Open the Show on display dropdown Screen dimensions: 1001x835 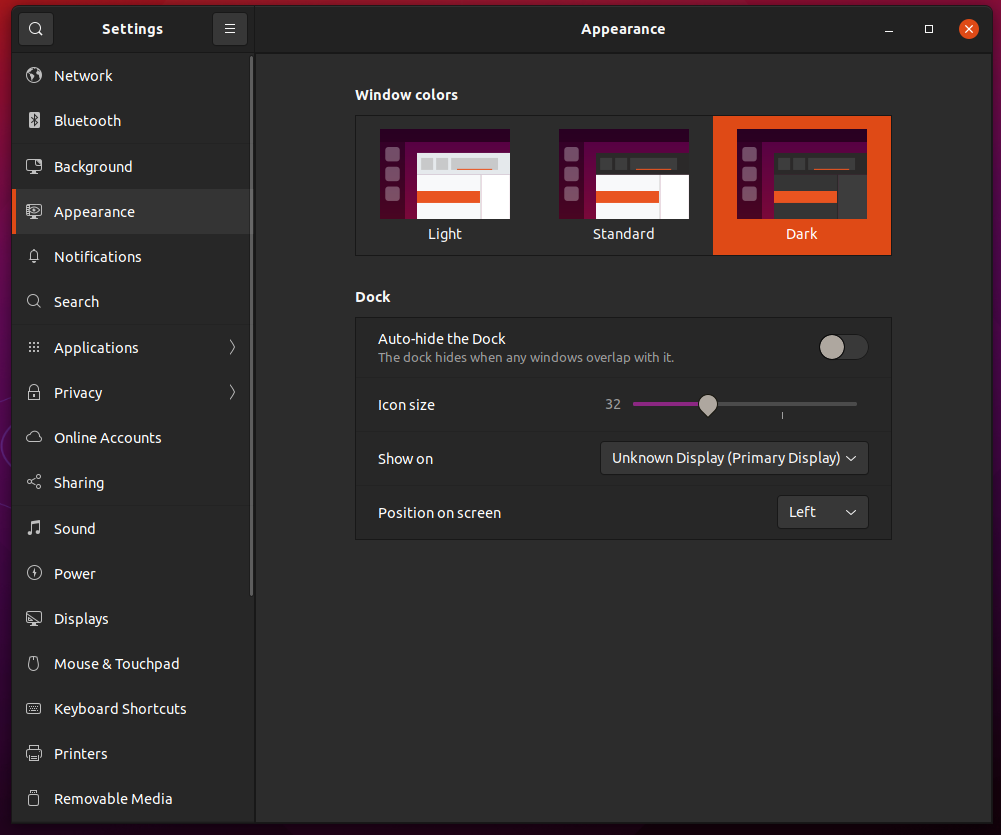coord(734,458)
